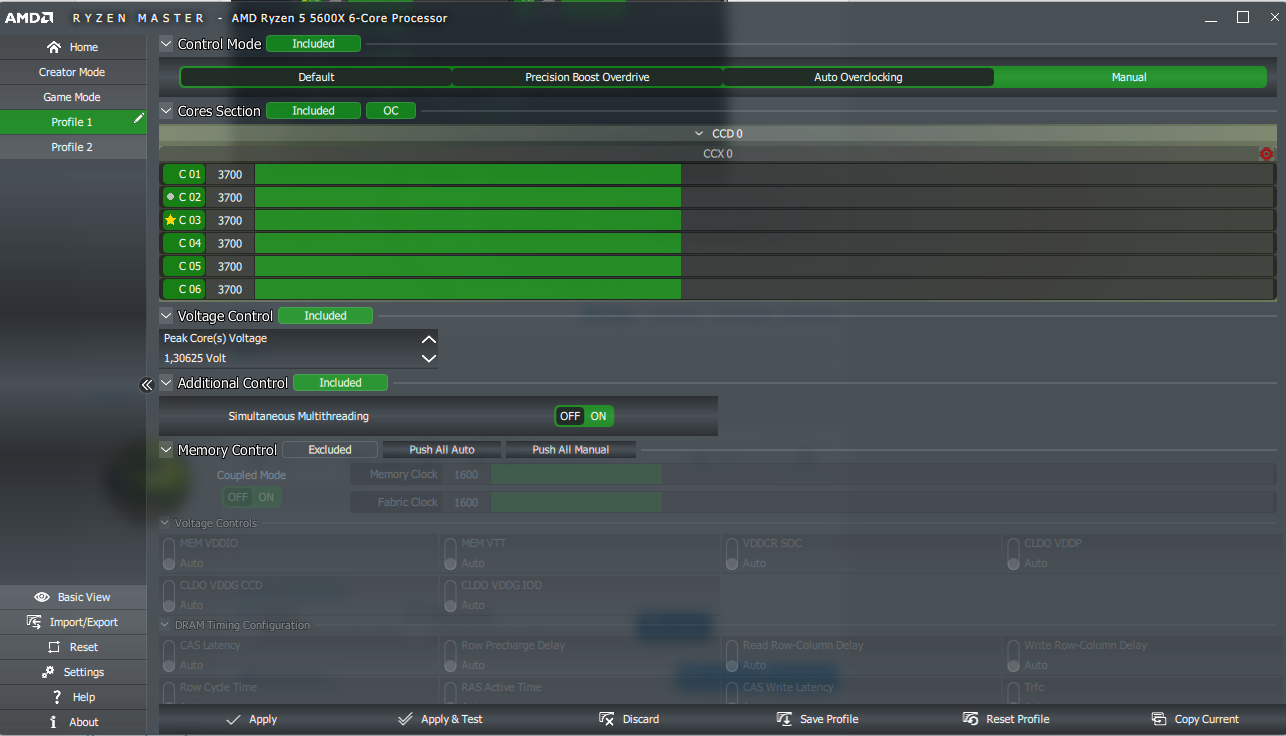This screenshot has height=736, width=1286.
Task: Select the Manual control mode
Action: tap(1130, 77)
